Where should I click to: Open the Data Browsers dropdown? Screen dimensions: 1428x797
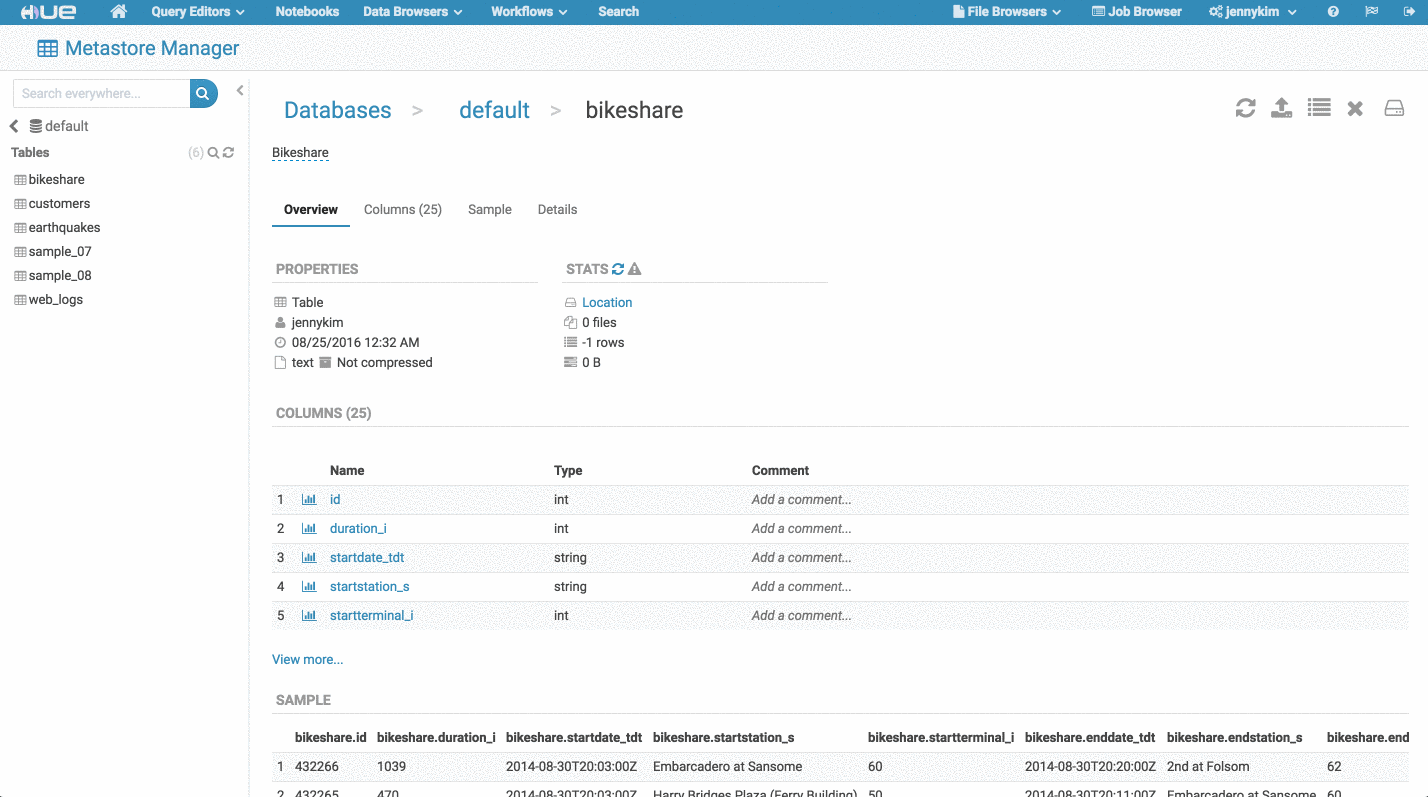(x=411, y=11)
